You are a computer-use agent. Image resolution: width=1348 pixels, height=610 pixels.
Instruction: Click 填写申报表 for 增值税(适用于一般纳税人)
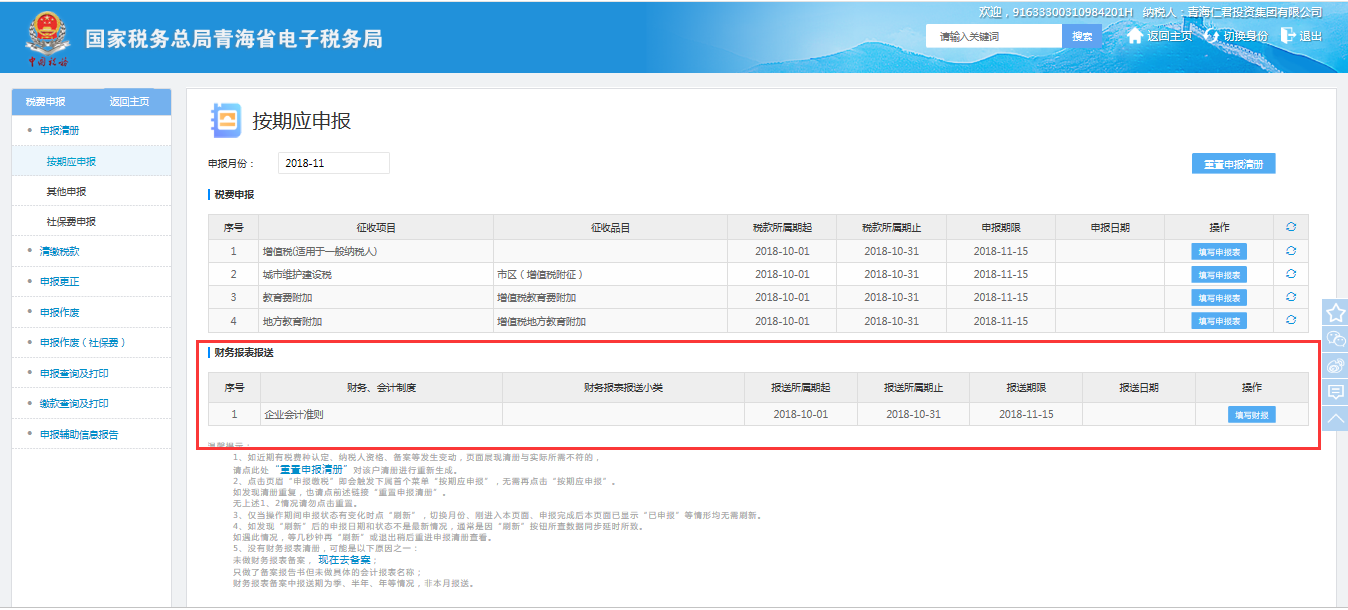pyautogui.click(x=1219, y=252)
